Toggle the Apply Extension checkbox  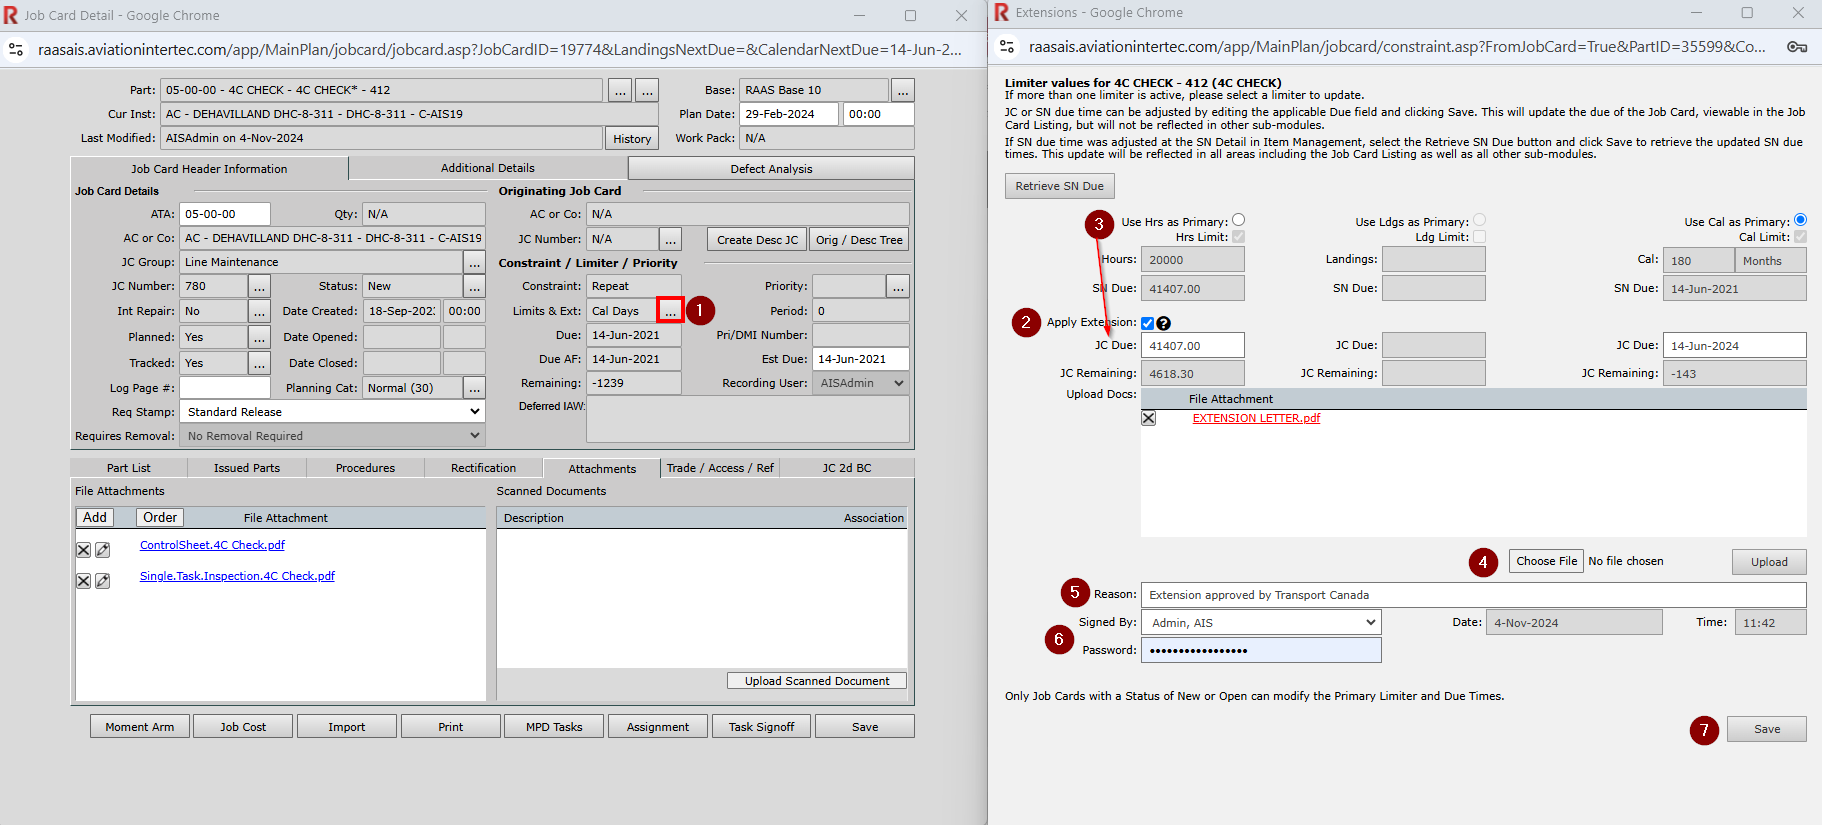pyautogui.click(x=1147, y=323)
